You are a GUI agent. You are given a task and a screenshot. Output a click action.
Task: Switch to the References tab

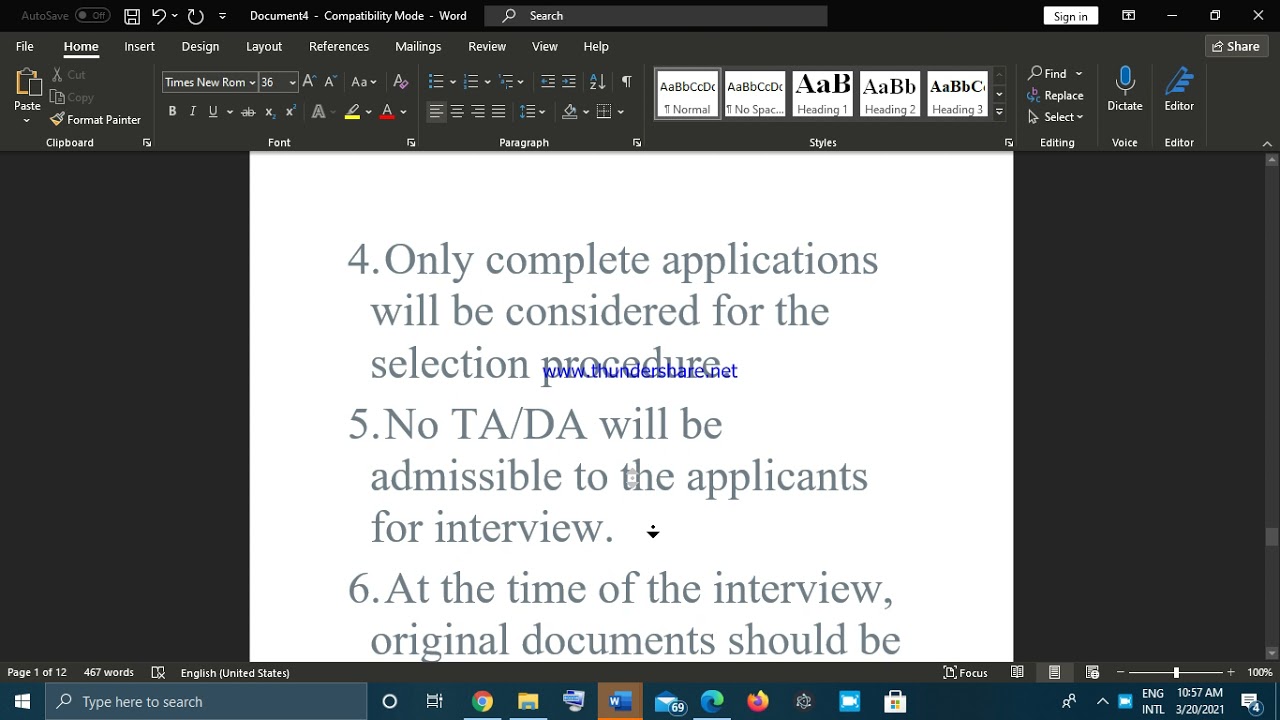pyautogui.click(x=339, y=46)
